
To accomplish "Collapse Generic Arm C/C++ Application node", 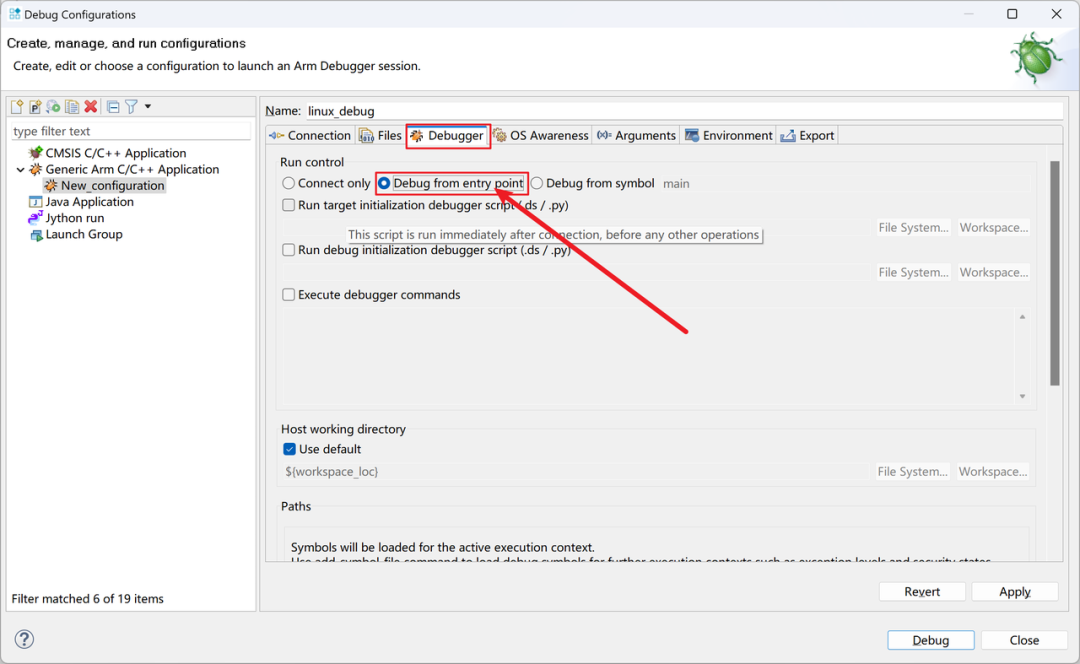I will click(x=21, y=170).
